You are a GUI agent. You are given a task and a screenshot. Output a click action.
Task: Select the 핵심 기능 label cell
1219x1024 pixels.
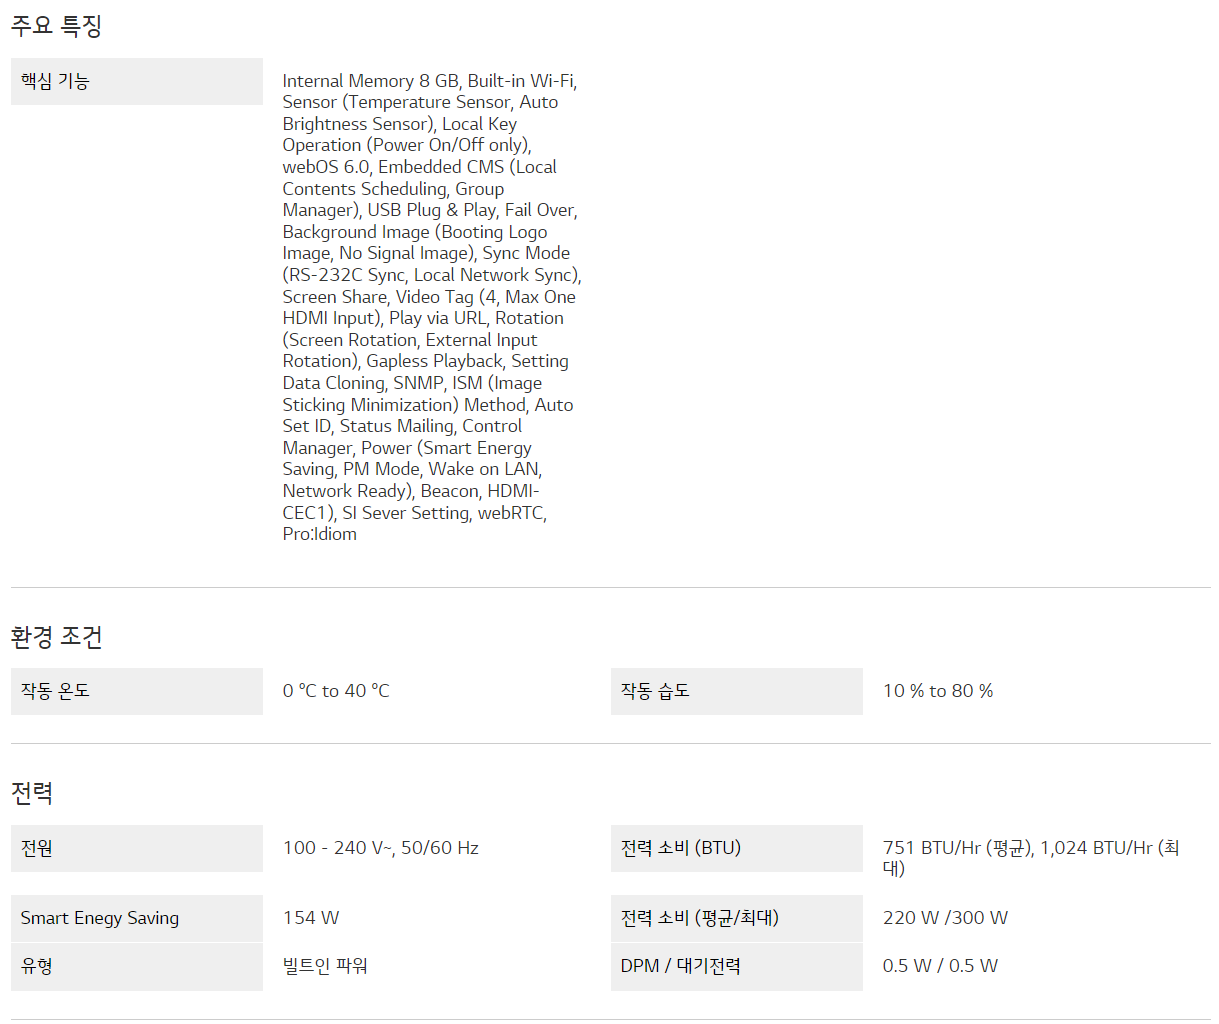[x=136, y=81]
